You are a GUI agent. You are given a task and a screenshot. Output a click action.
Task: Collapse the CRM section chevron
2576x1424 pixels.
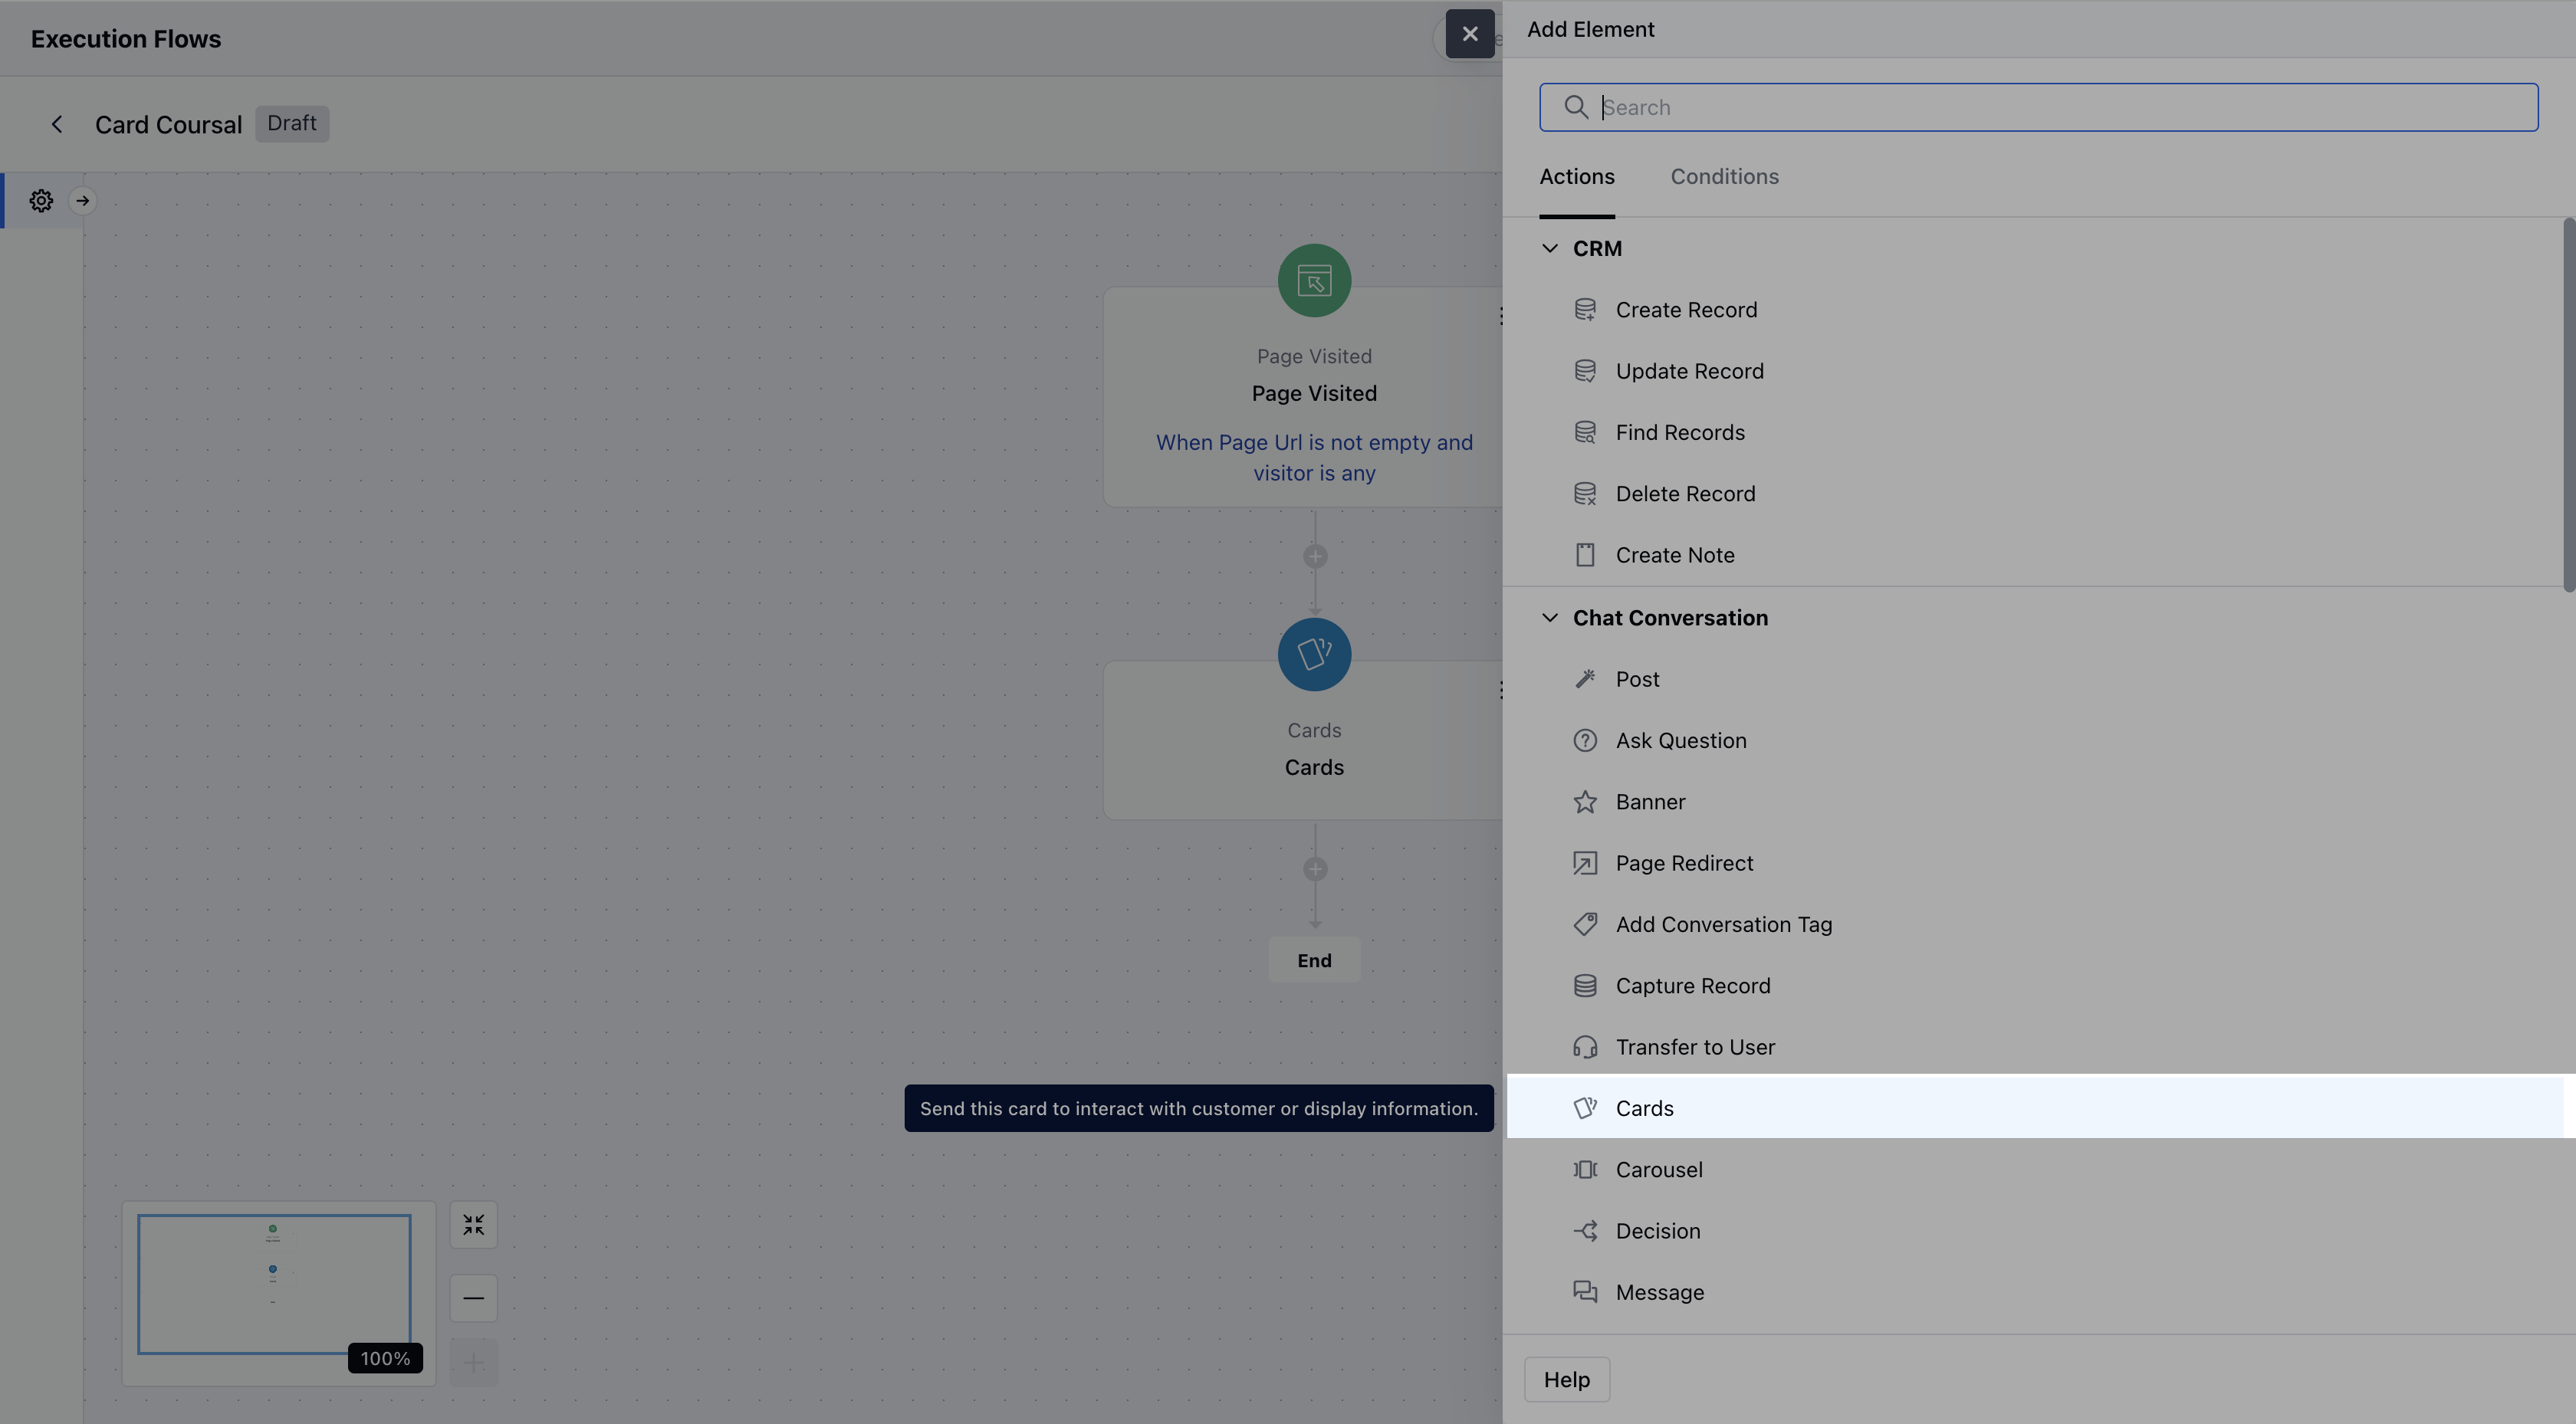(1550, 248)
